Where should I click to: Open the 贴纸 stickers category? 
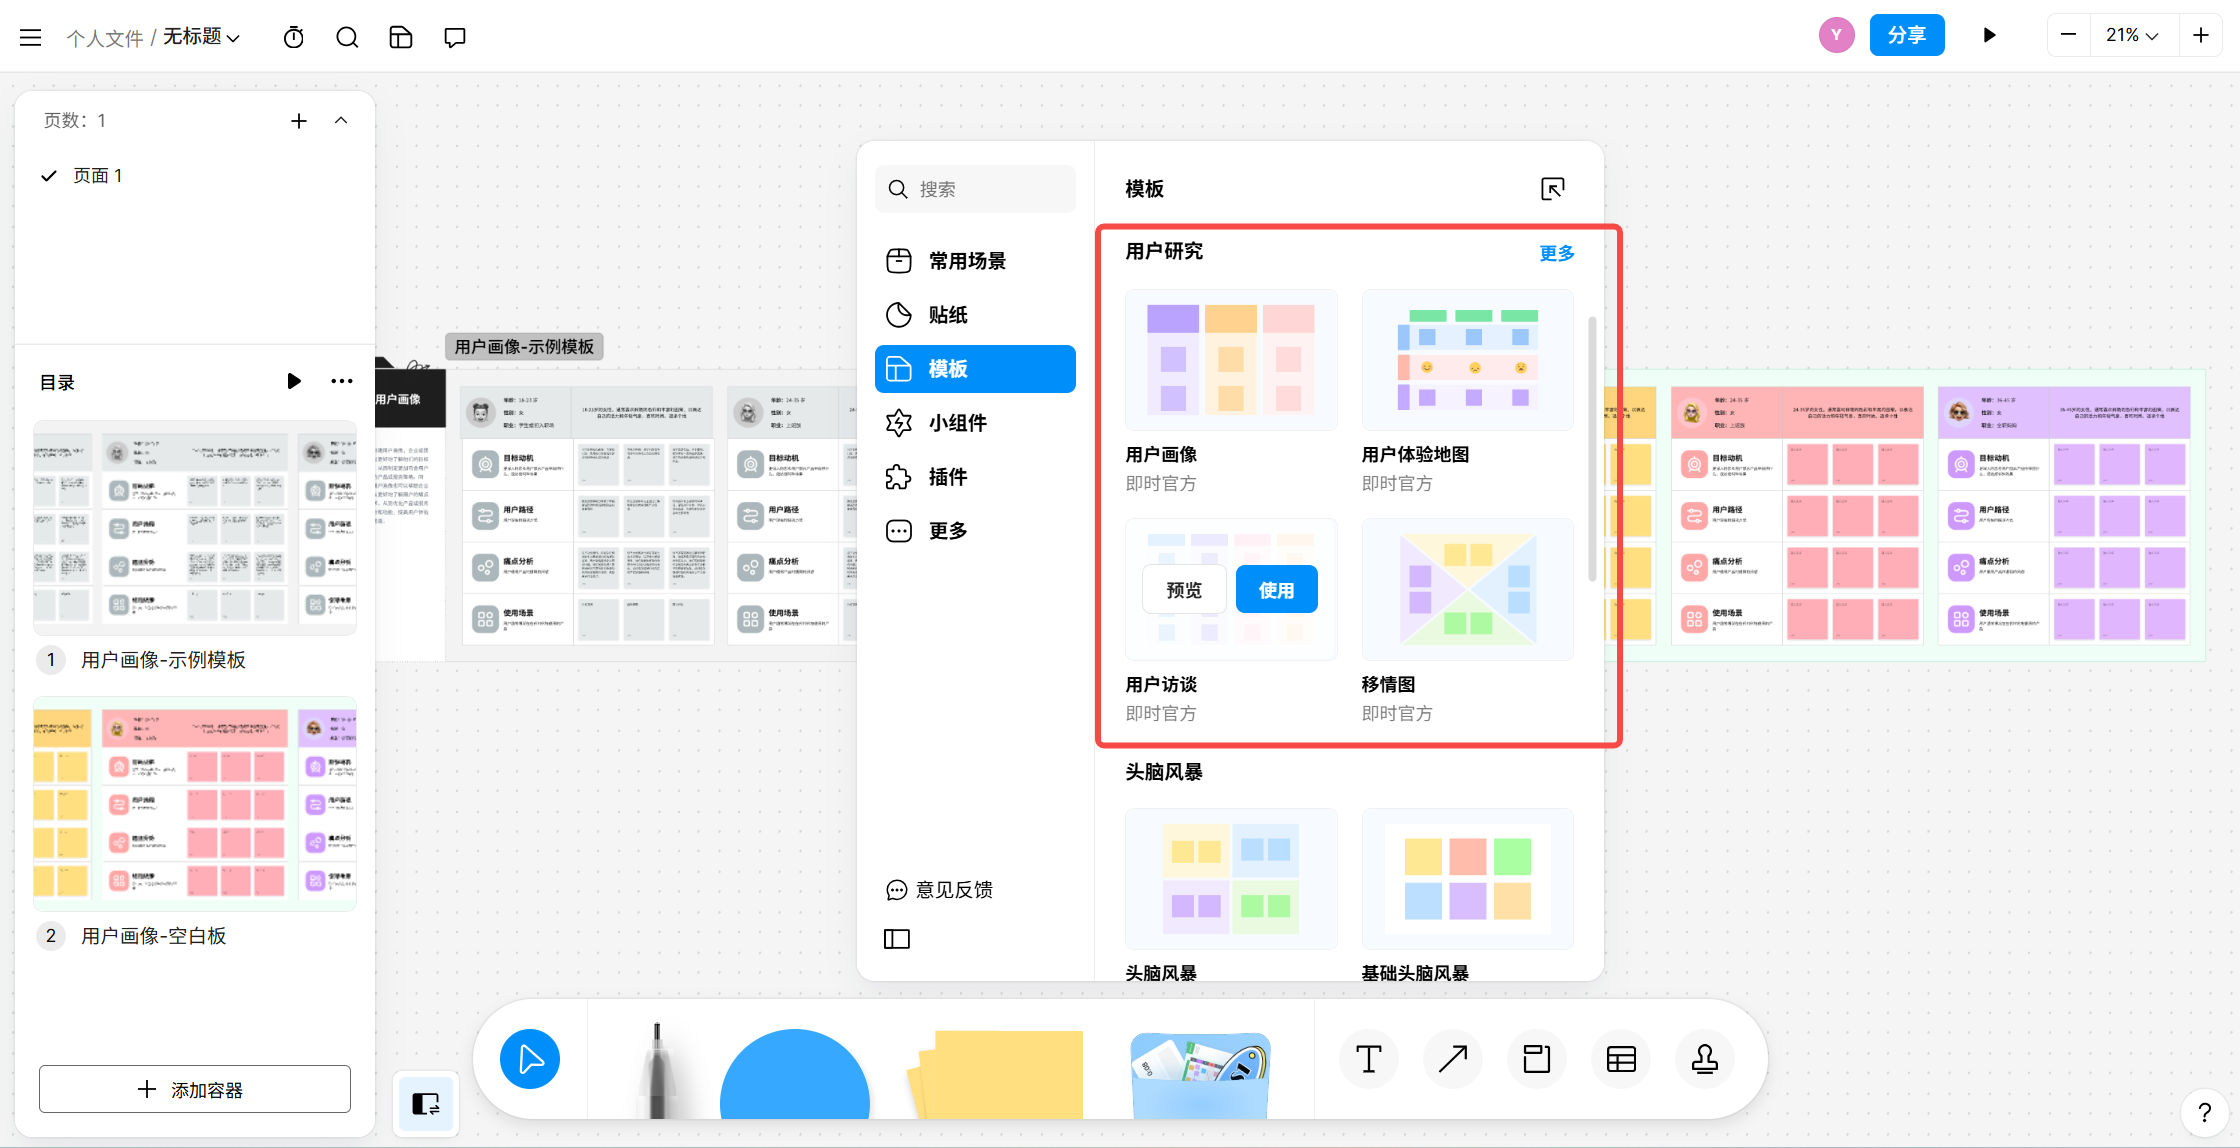click(947, 315)
